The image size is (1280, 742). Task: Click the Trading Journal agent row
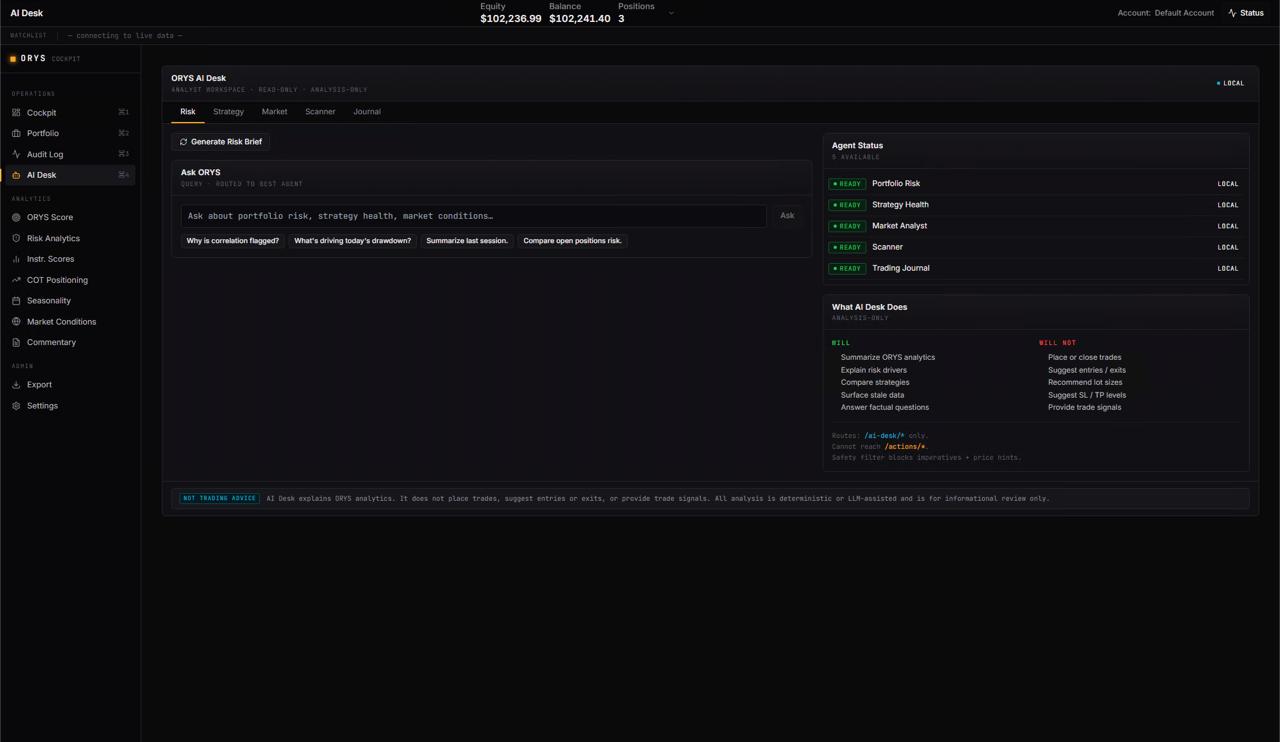pos(1035,268)
